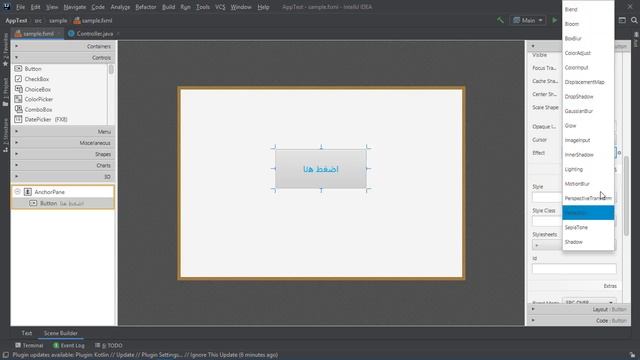Image resolution: width=640 pixels, height=360 pixels.
Task: Open the VCS menu
Action: (220, 7)
